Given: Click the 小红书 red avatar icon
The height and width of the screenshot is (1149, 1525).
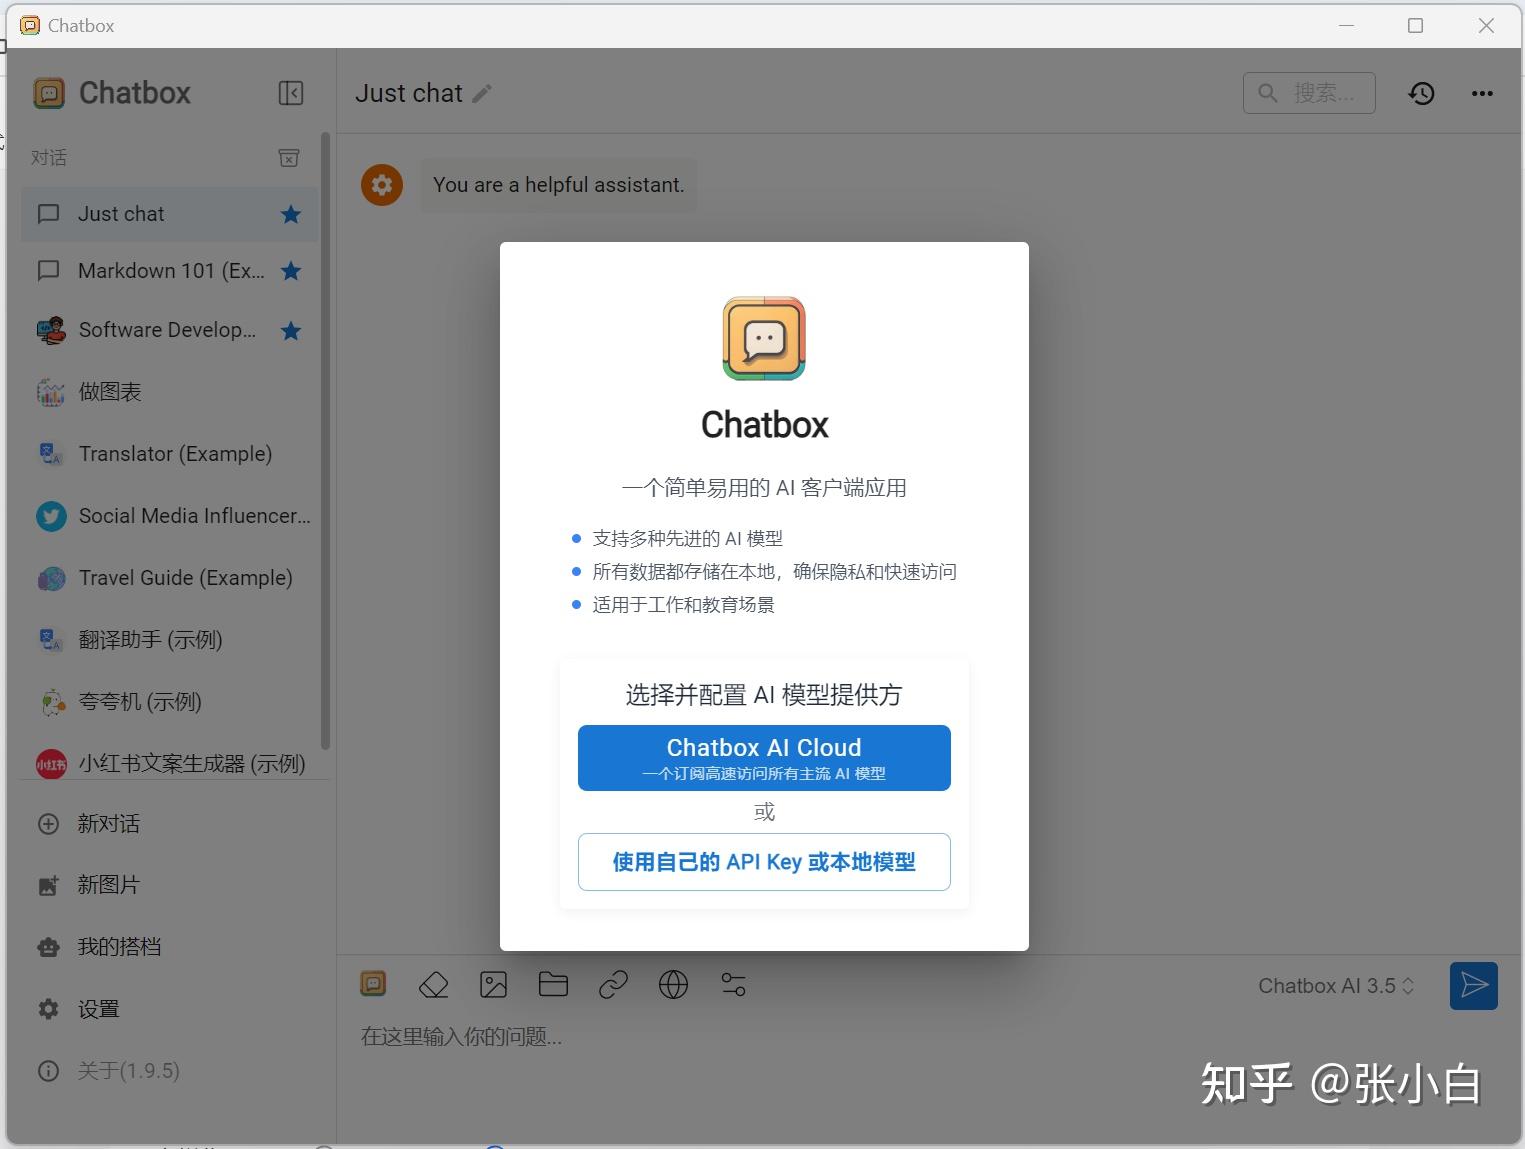Looking at the screenshot, I should (x=51, y=764).
